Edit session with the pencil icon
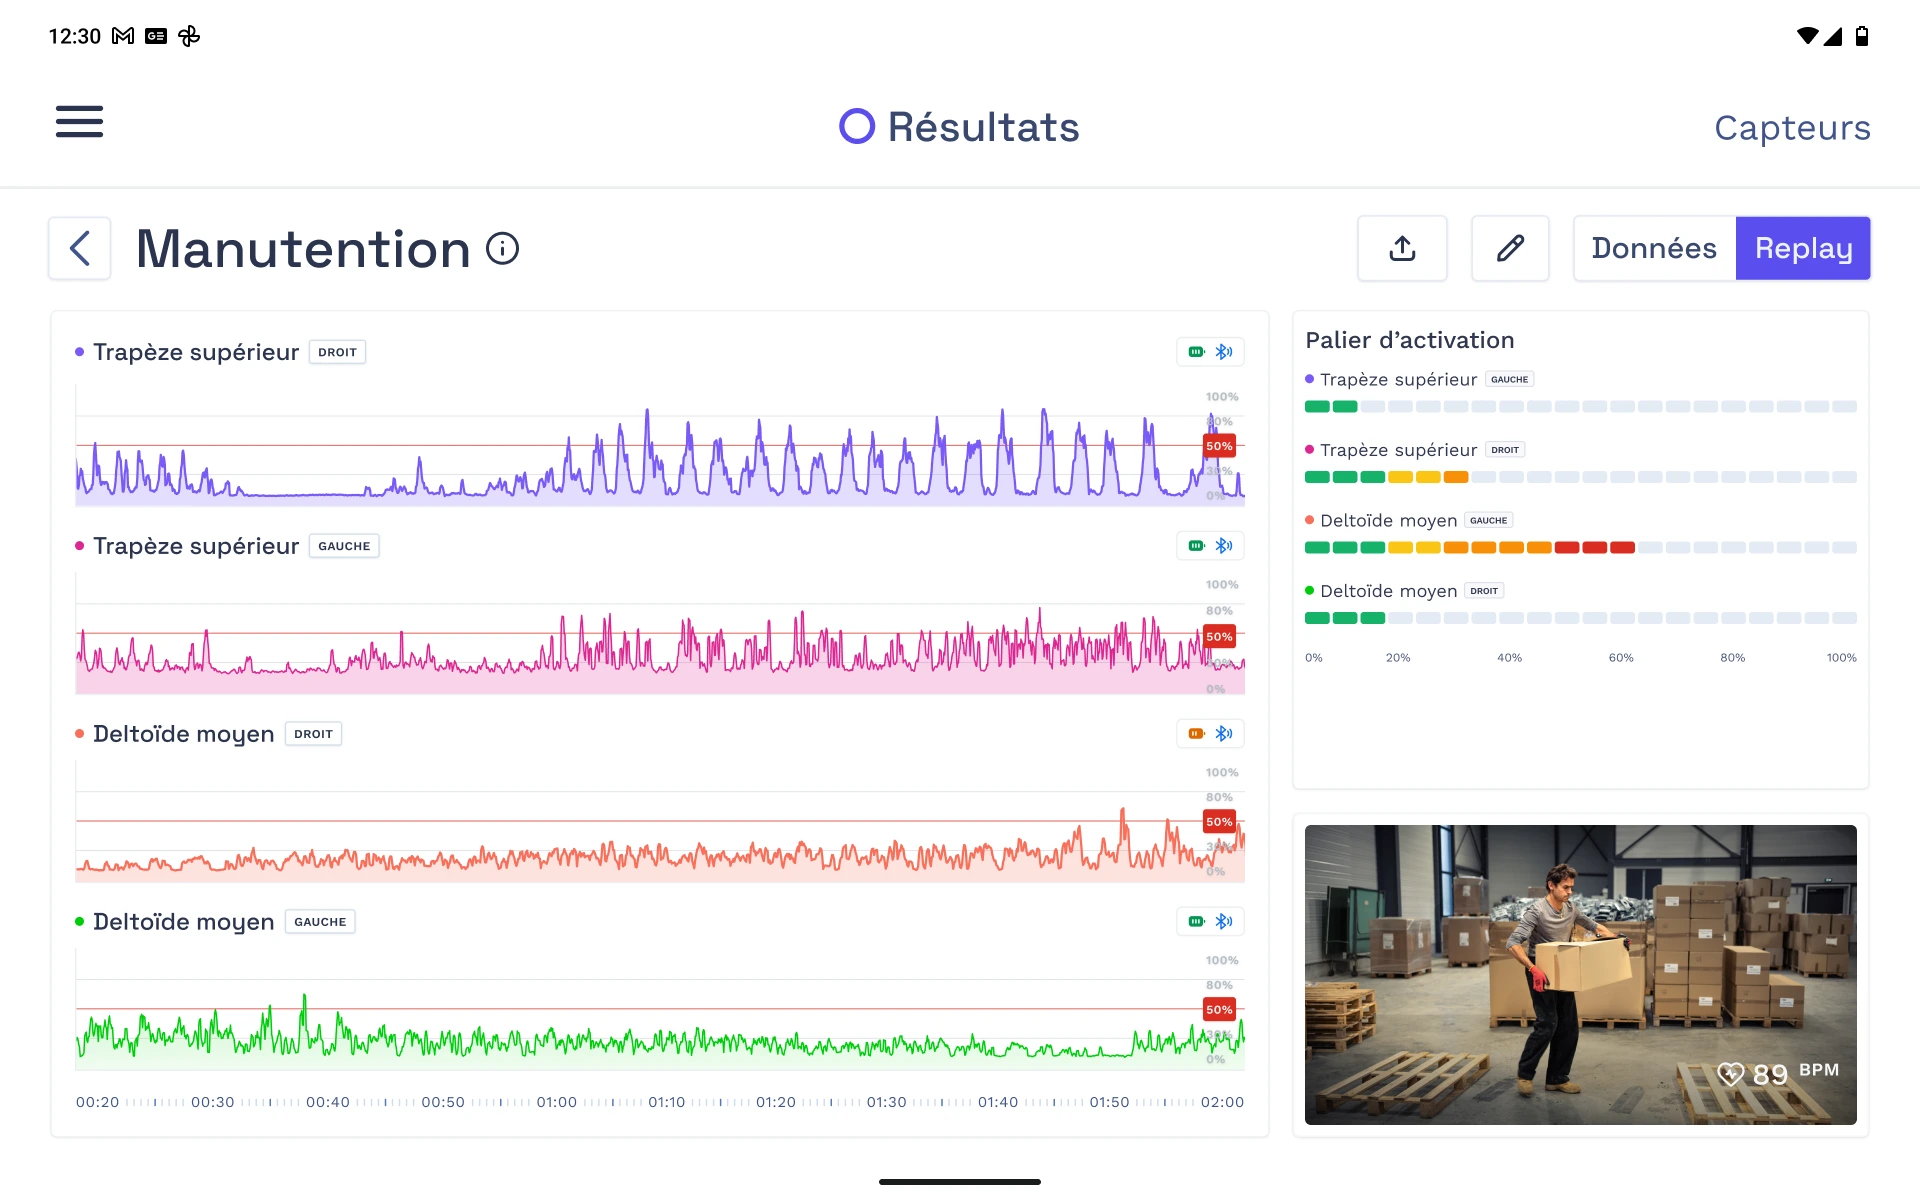 (1510, 248)
